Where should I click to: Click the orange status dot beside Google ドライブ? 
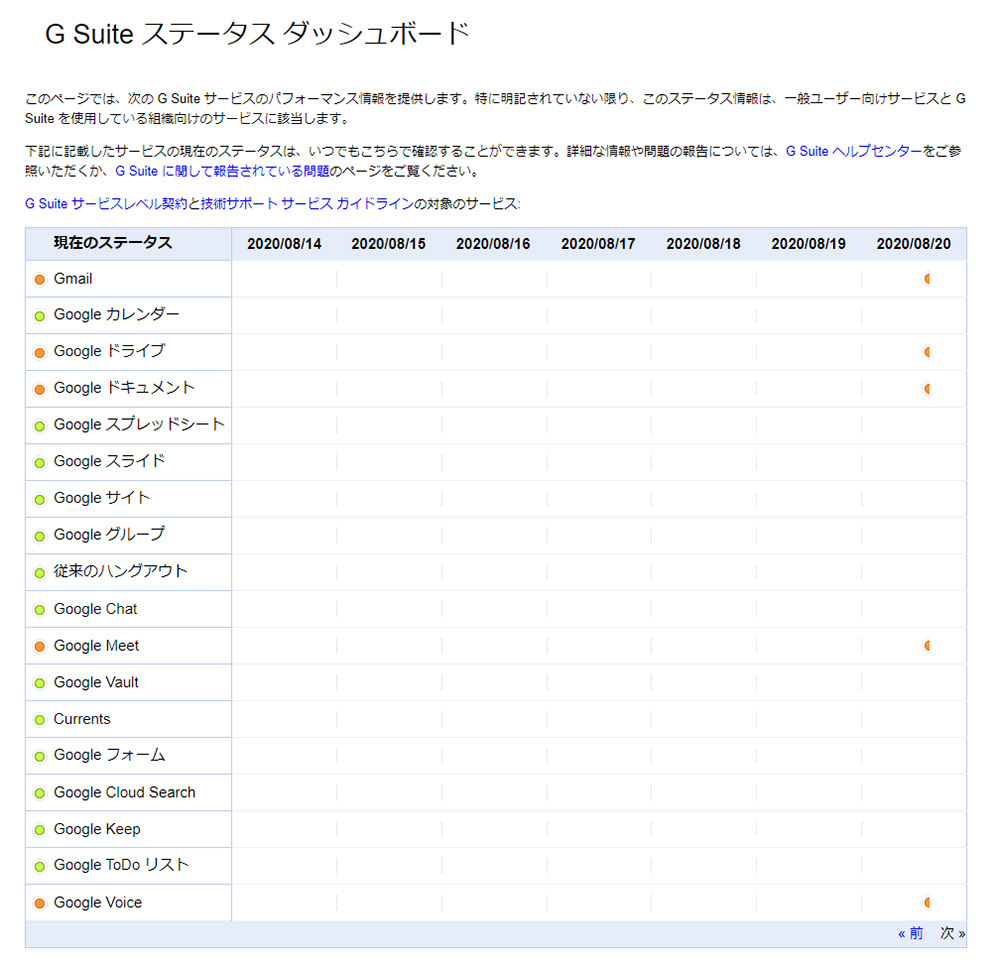40,353
